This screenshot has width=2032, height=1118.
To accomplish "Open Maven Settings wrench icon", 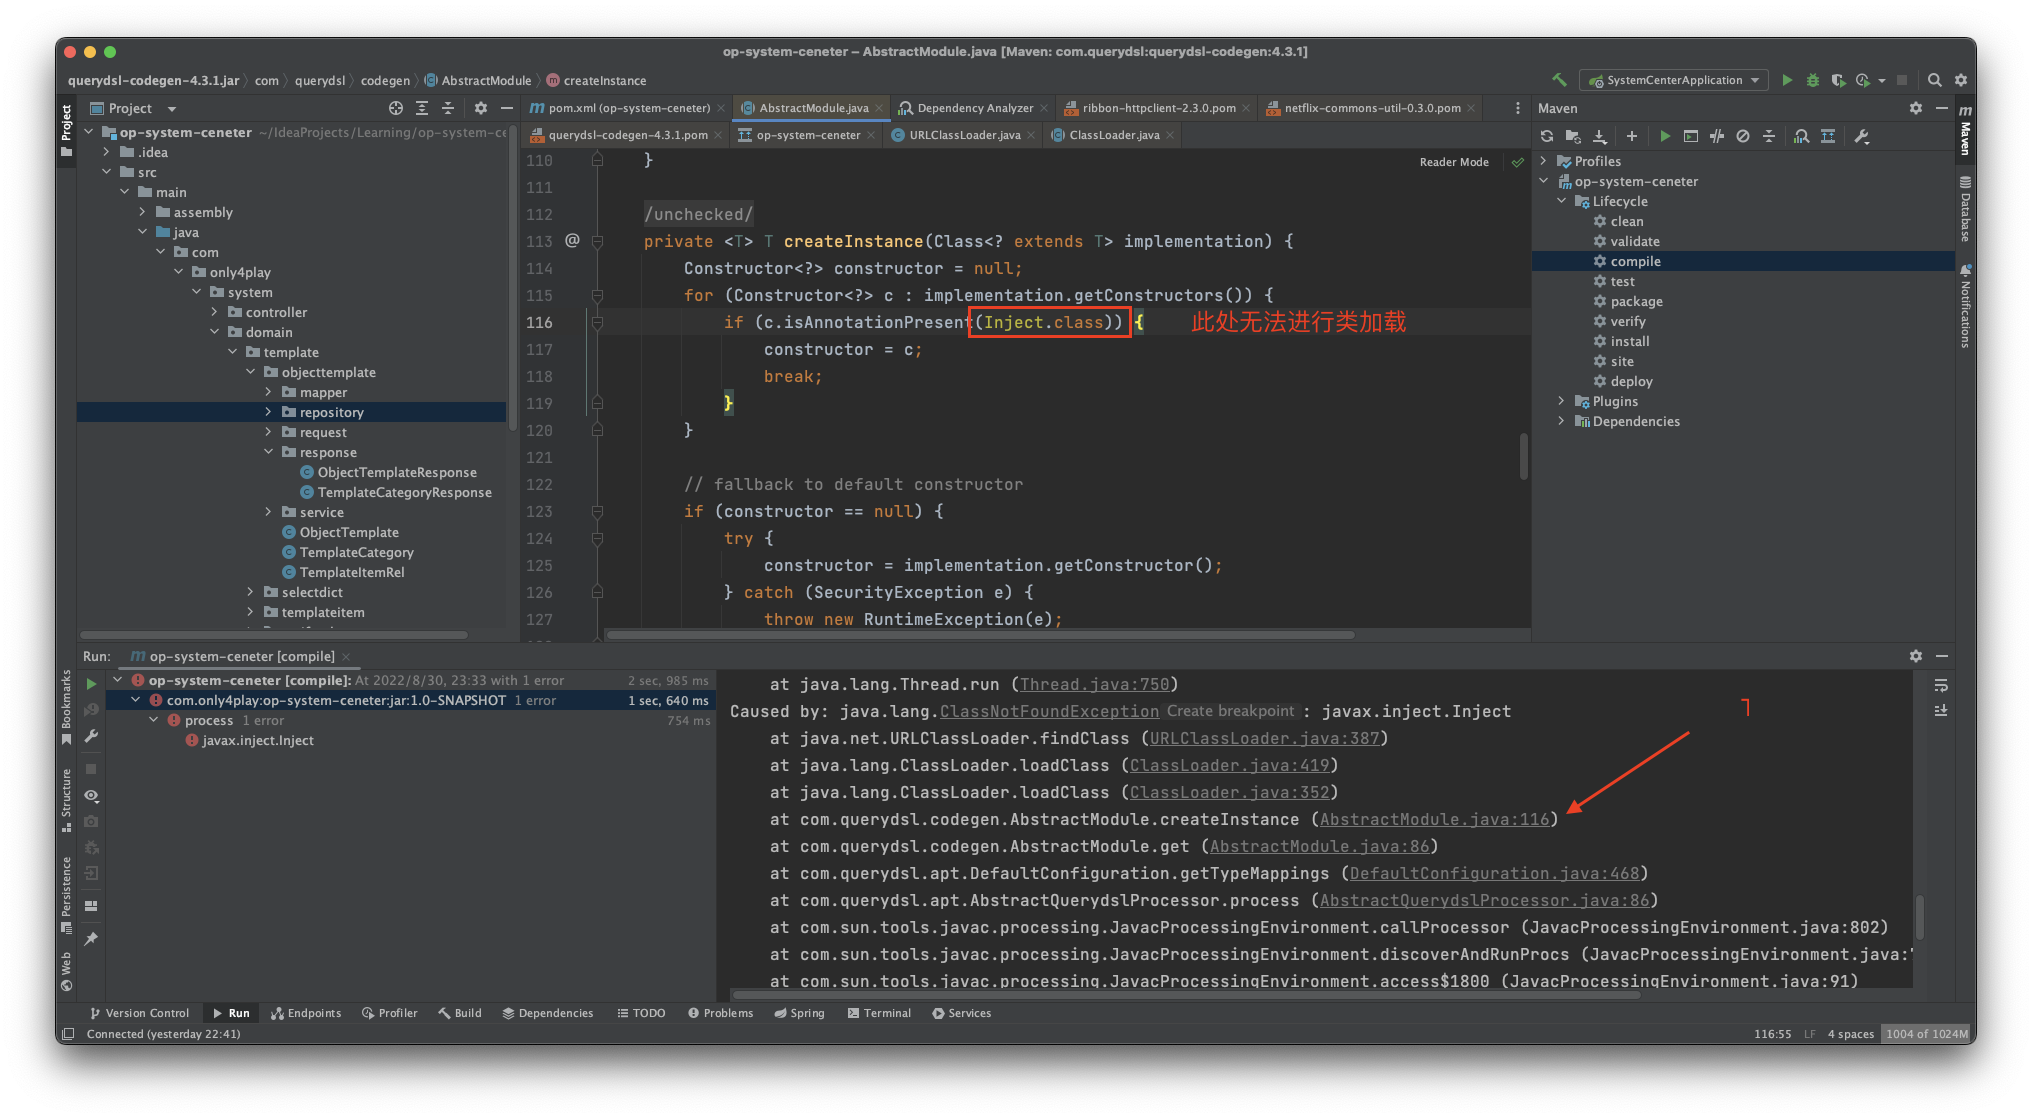I will [x=1862, y=136].
